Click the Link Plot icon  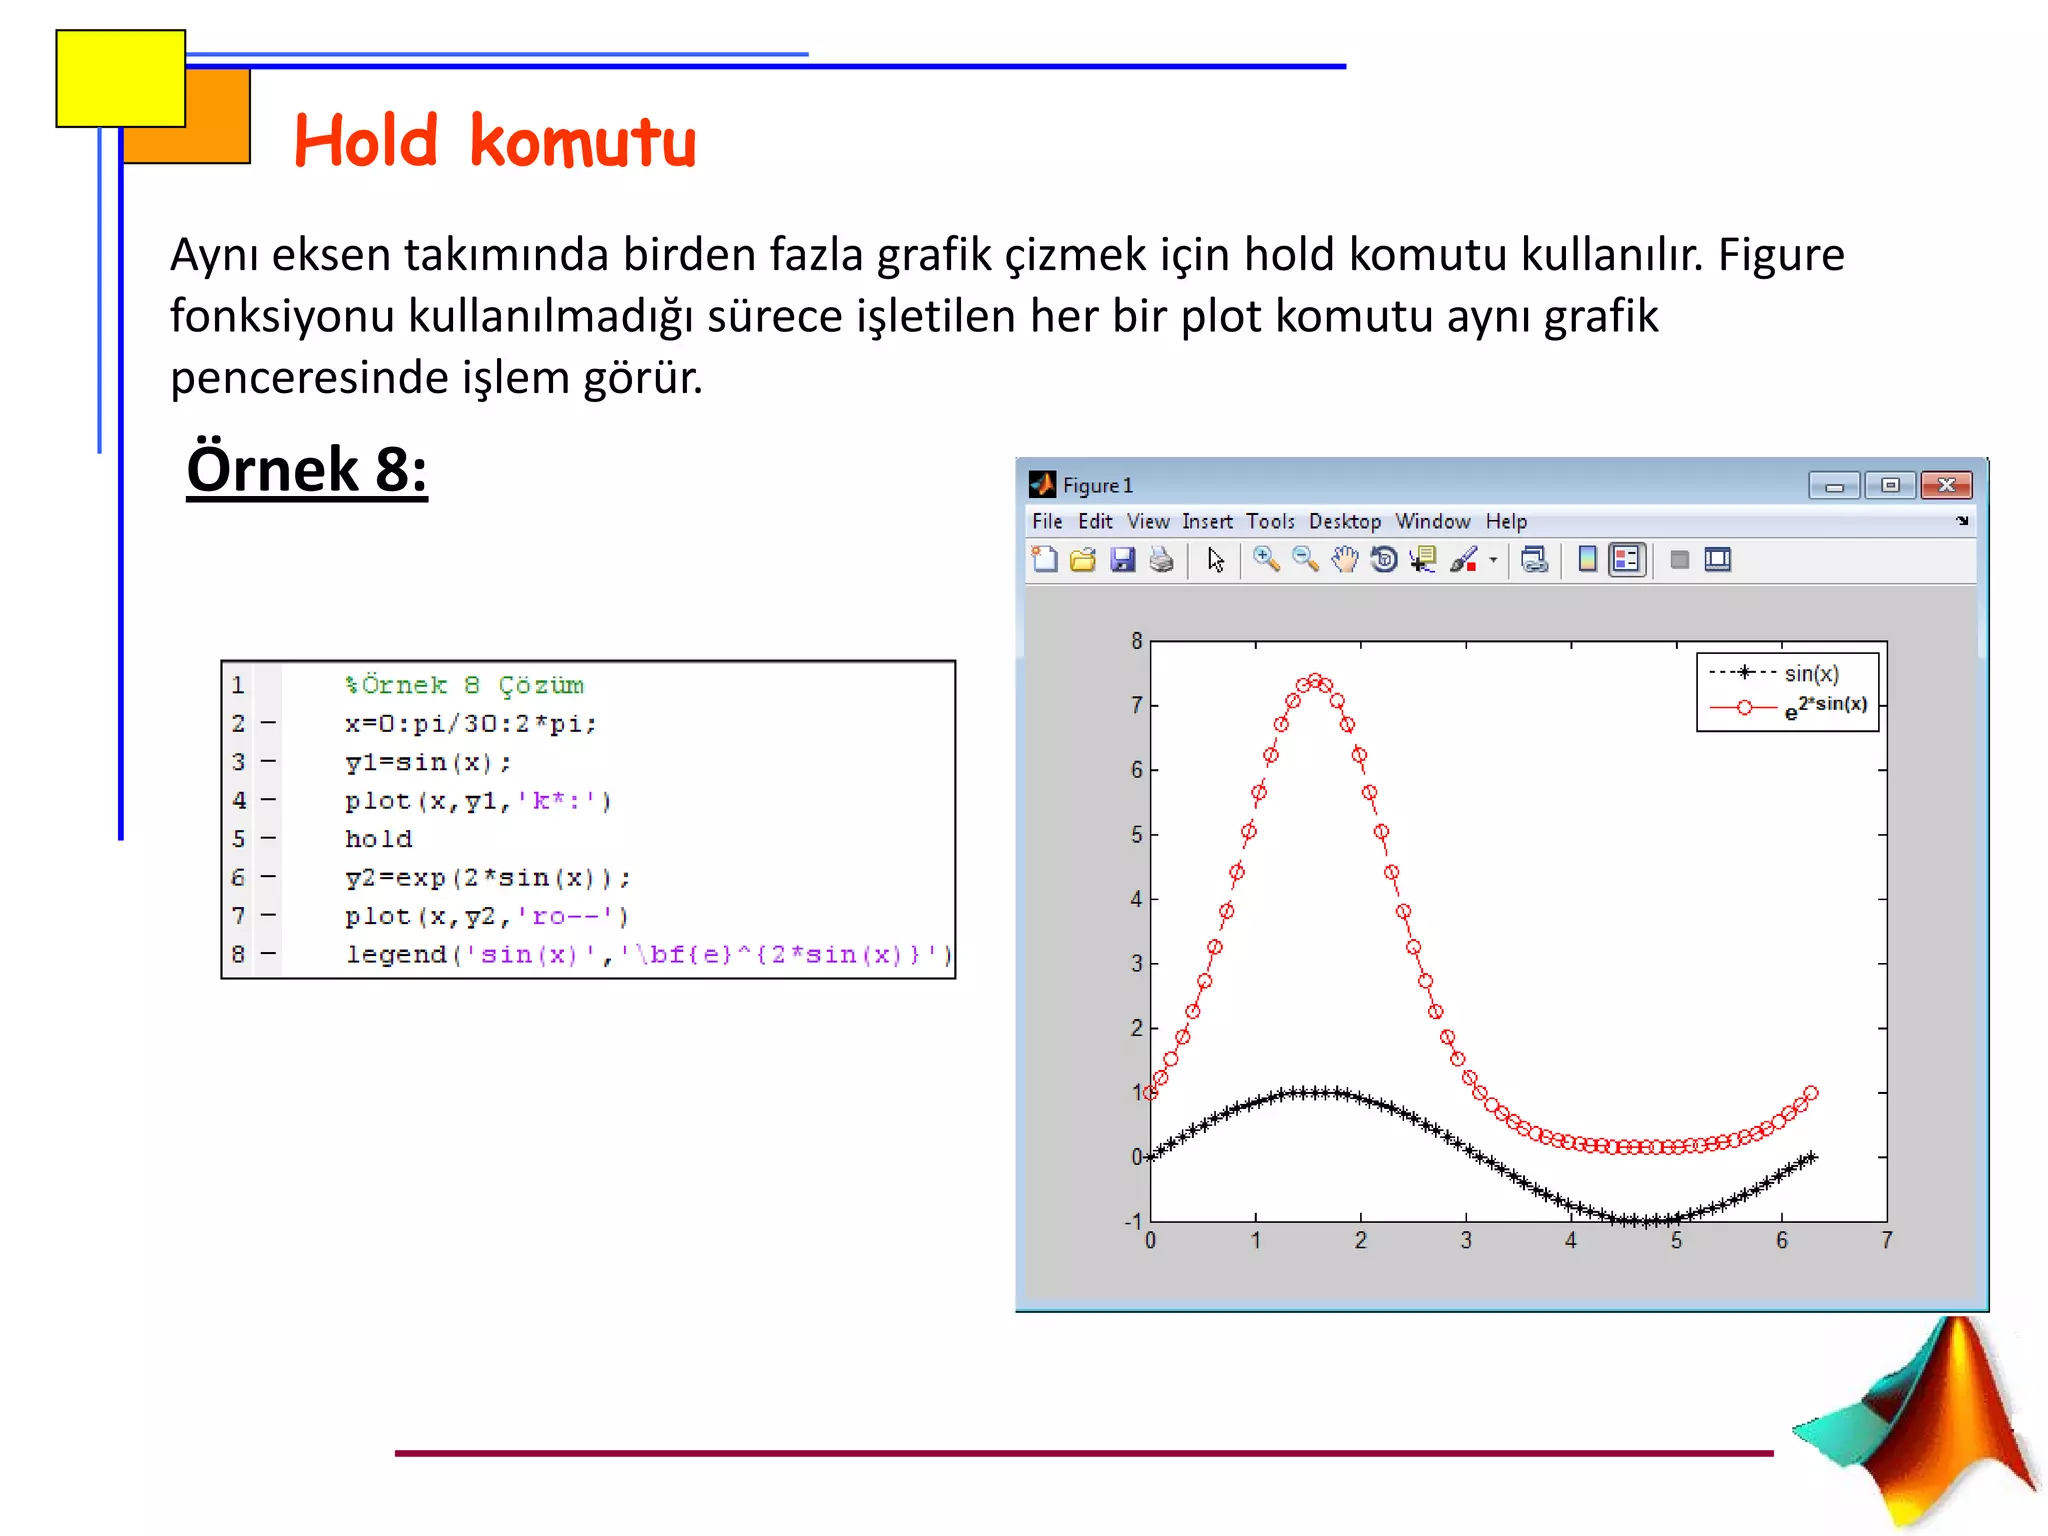tap(1535, 560)
